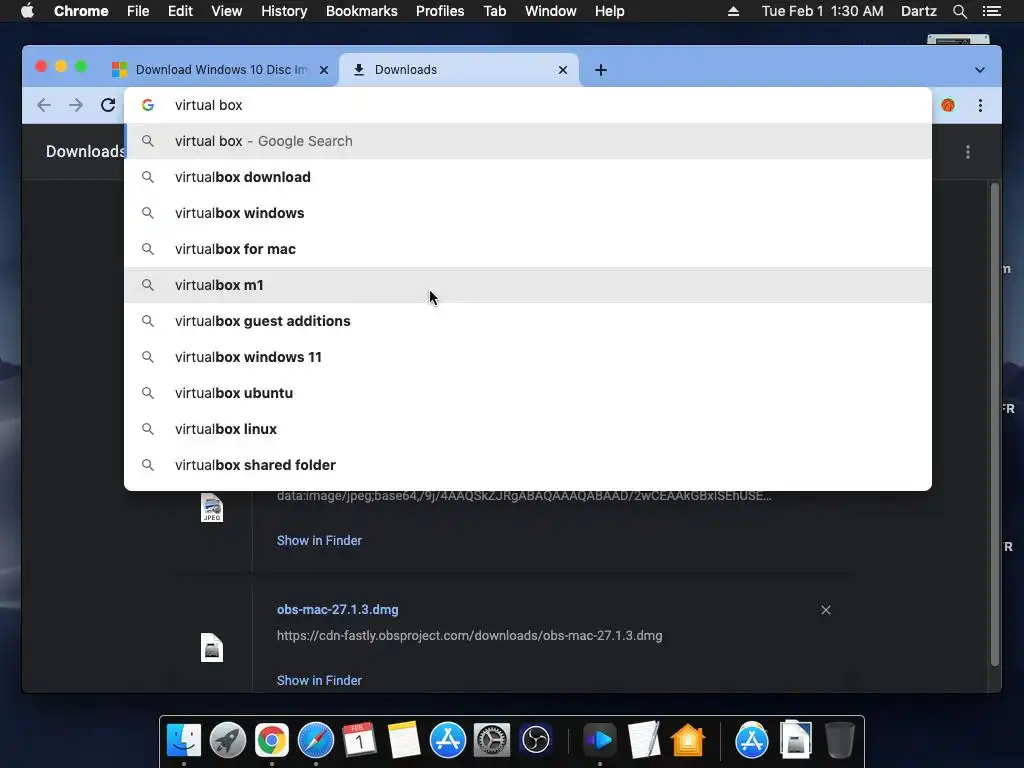The image size is (1024, 768).
Task: Open the Bookmarks menu
Action: 361,11
